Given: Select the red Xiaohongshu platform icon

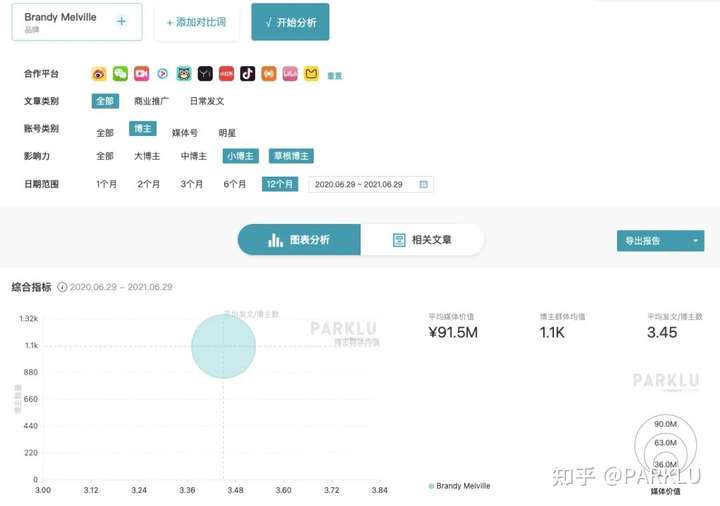Looking at the screenshot, I should (x=226, y=74).
